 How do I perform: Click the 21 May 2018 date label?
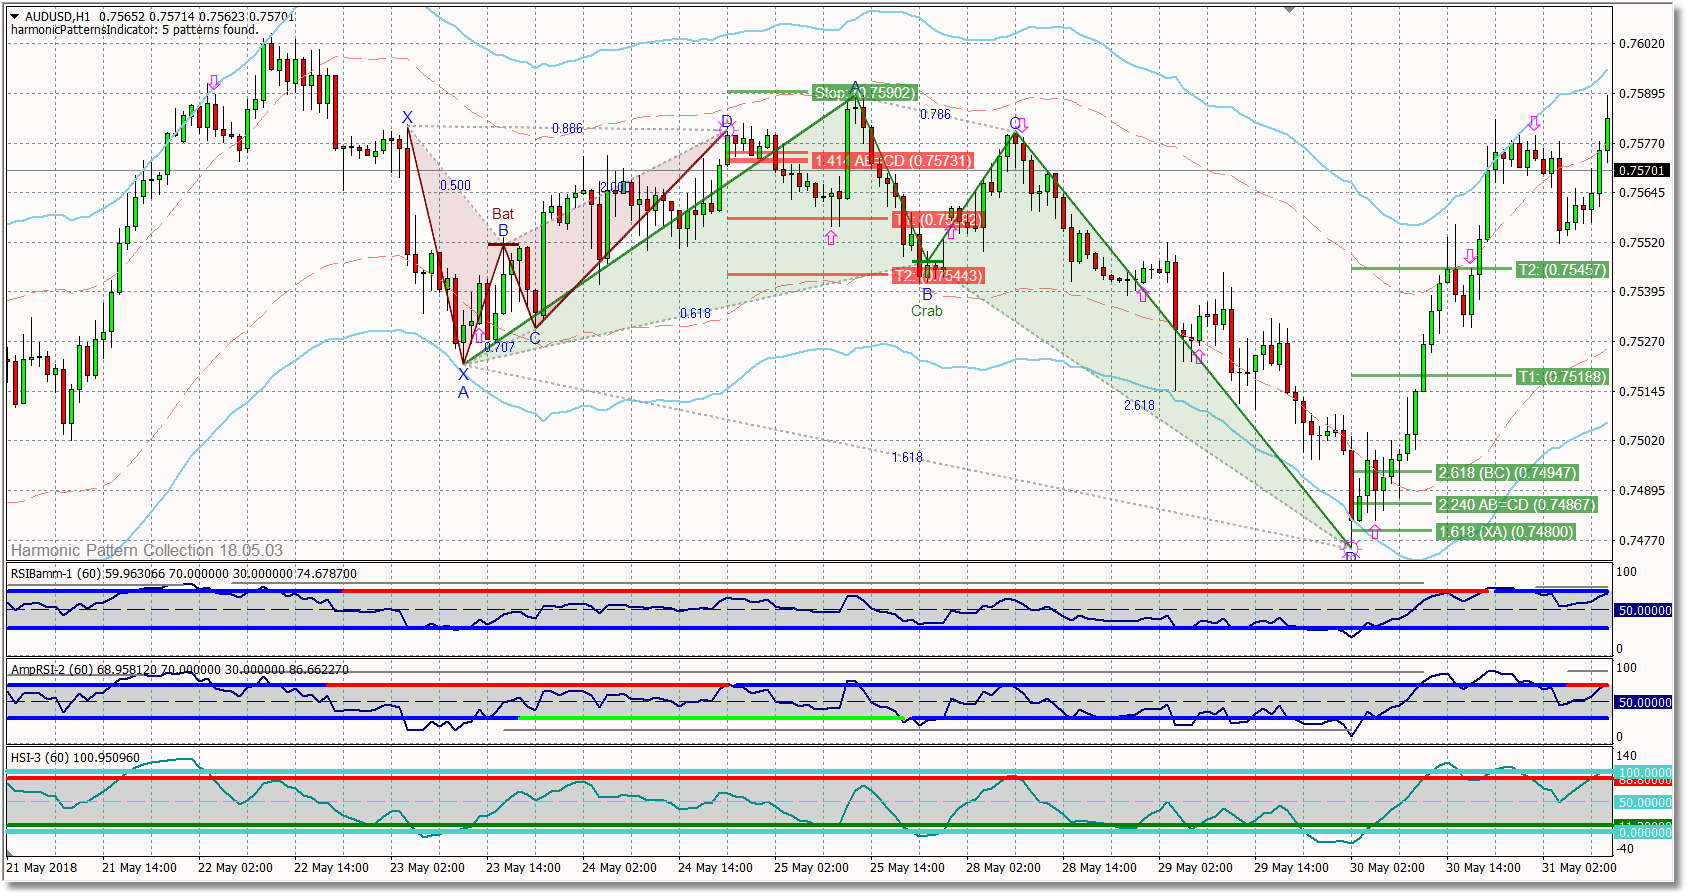pyautogui.click(x=42, y=868)
